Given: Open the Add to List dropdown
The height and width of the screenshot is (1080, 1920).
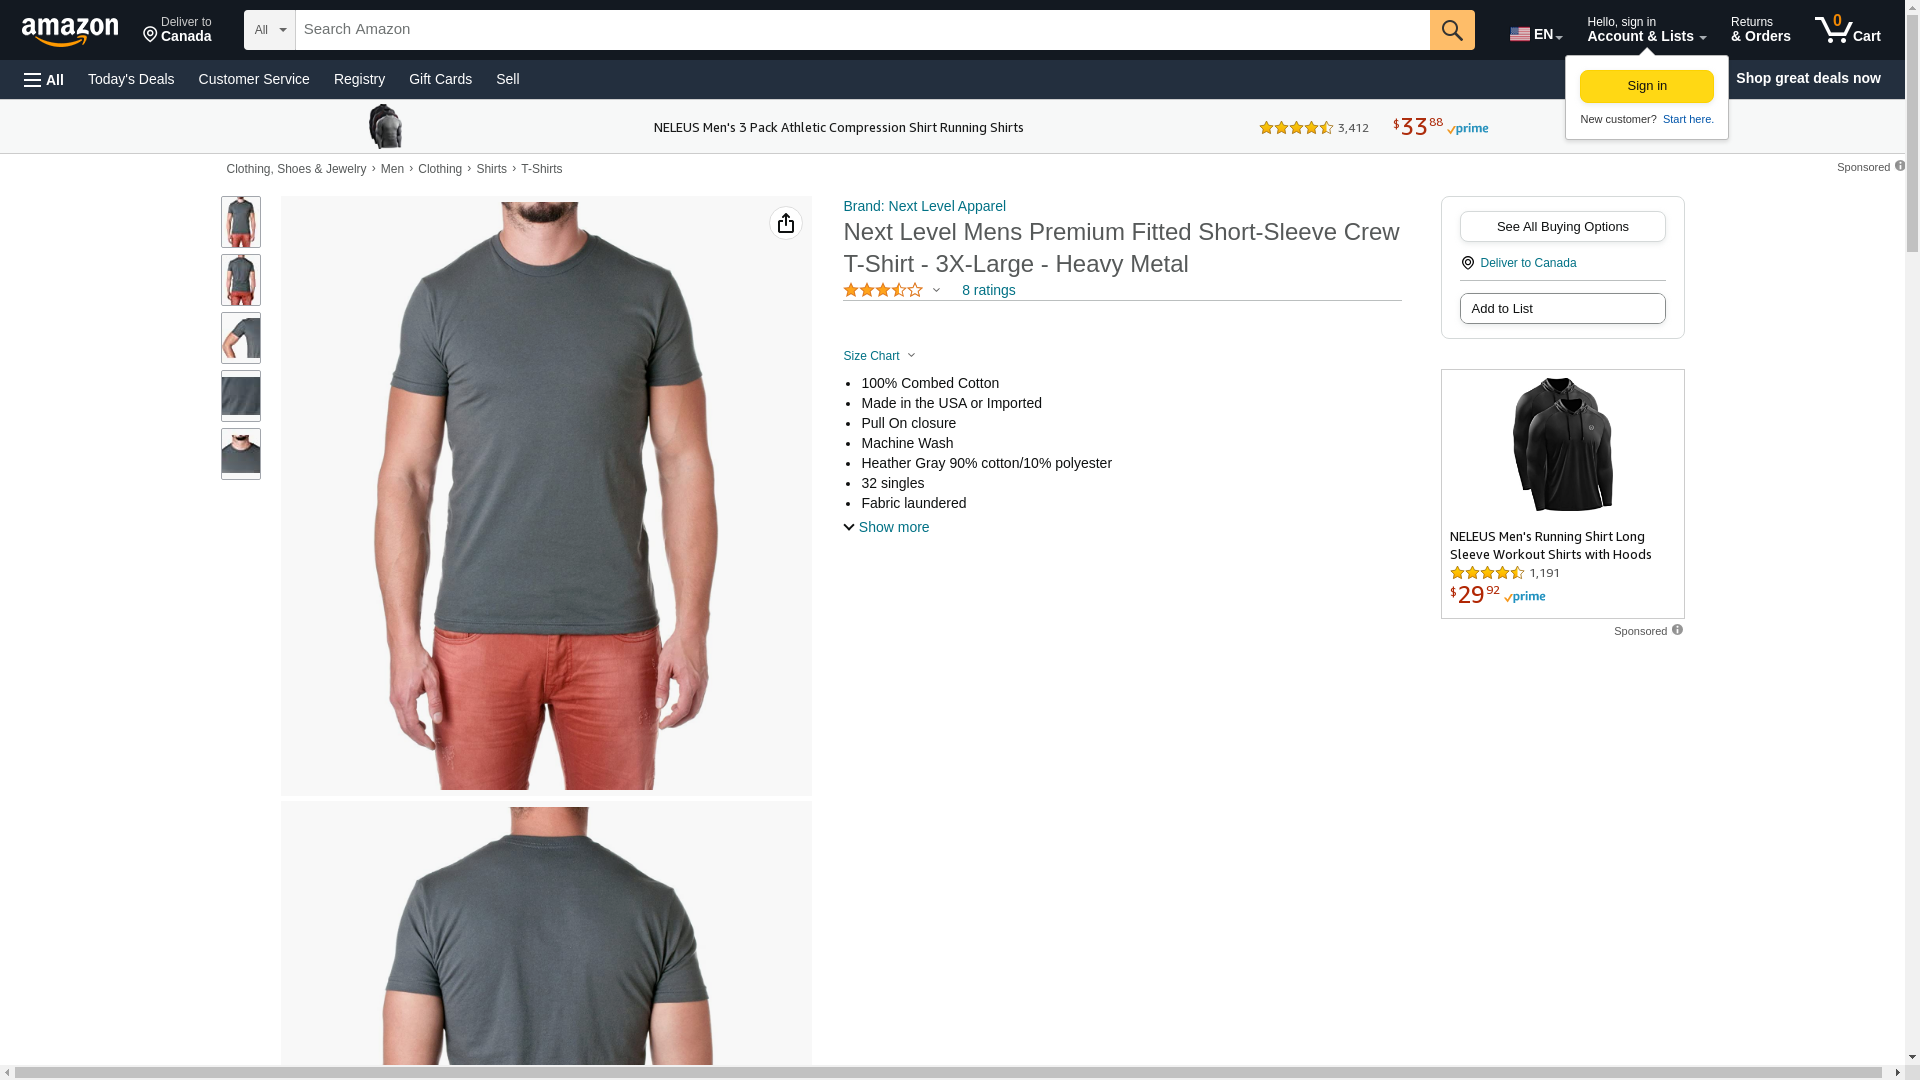Looking at the screenshot, I should point(1562,309).
